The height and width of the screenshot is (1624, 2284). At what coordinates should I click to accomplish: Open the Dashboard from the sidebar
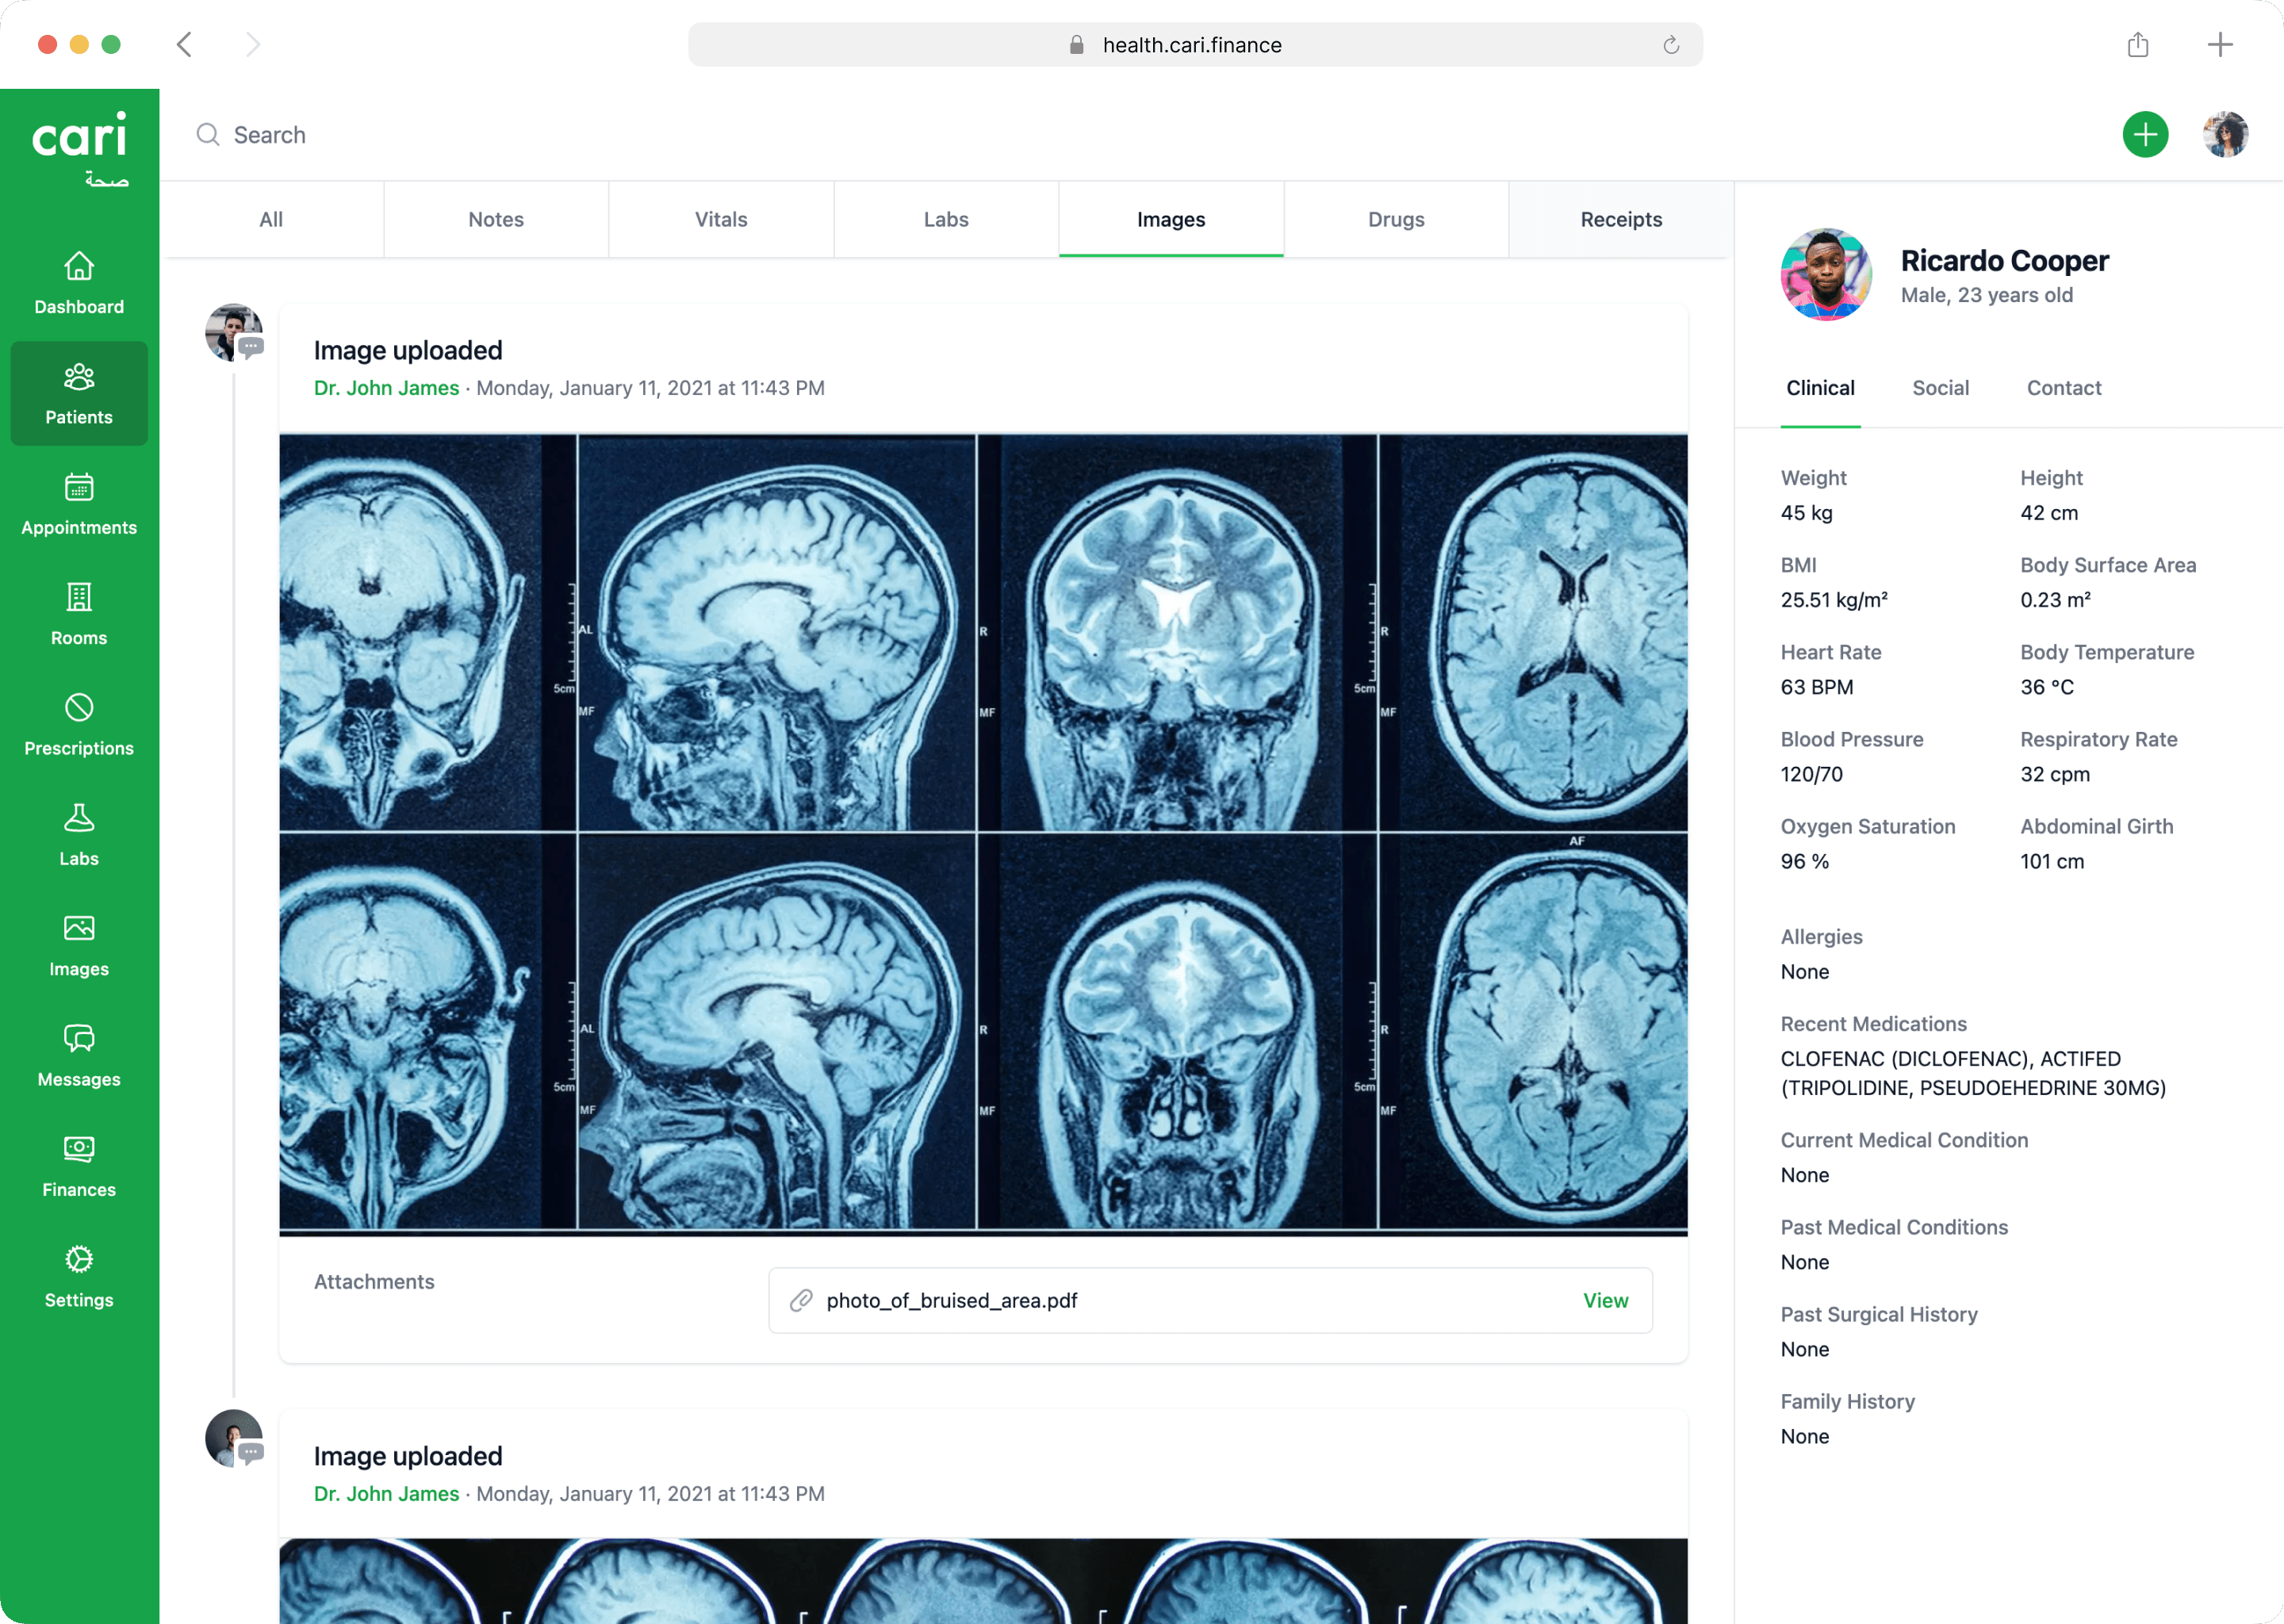(78, 283)
